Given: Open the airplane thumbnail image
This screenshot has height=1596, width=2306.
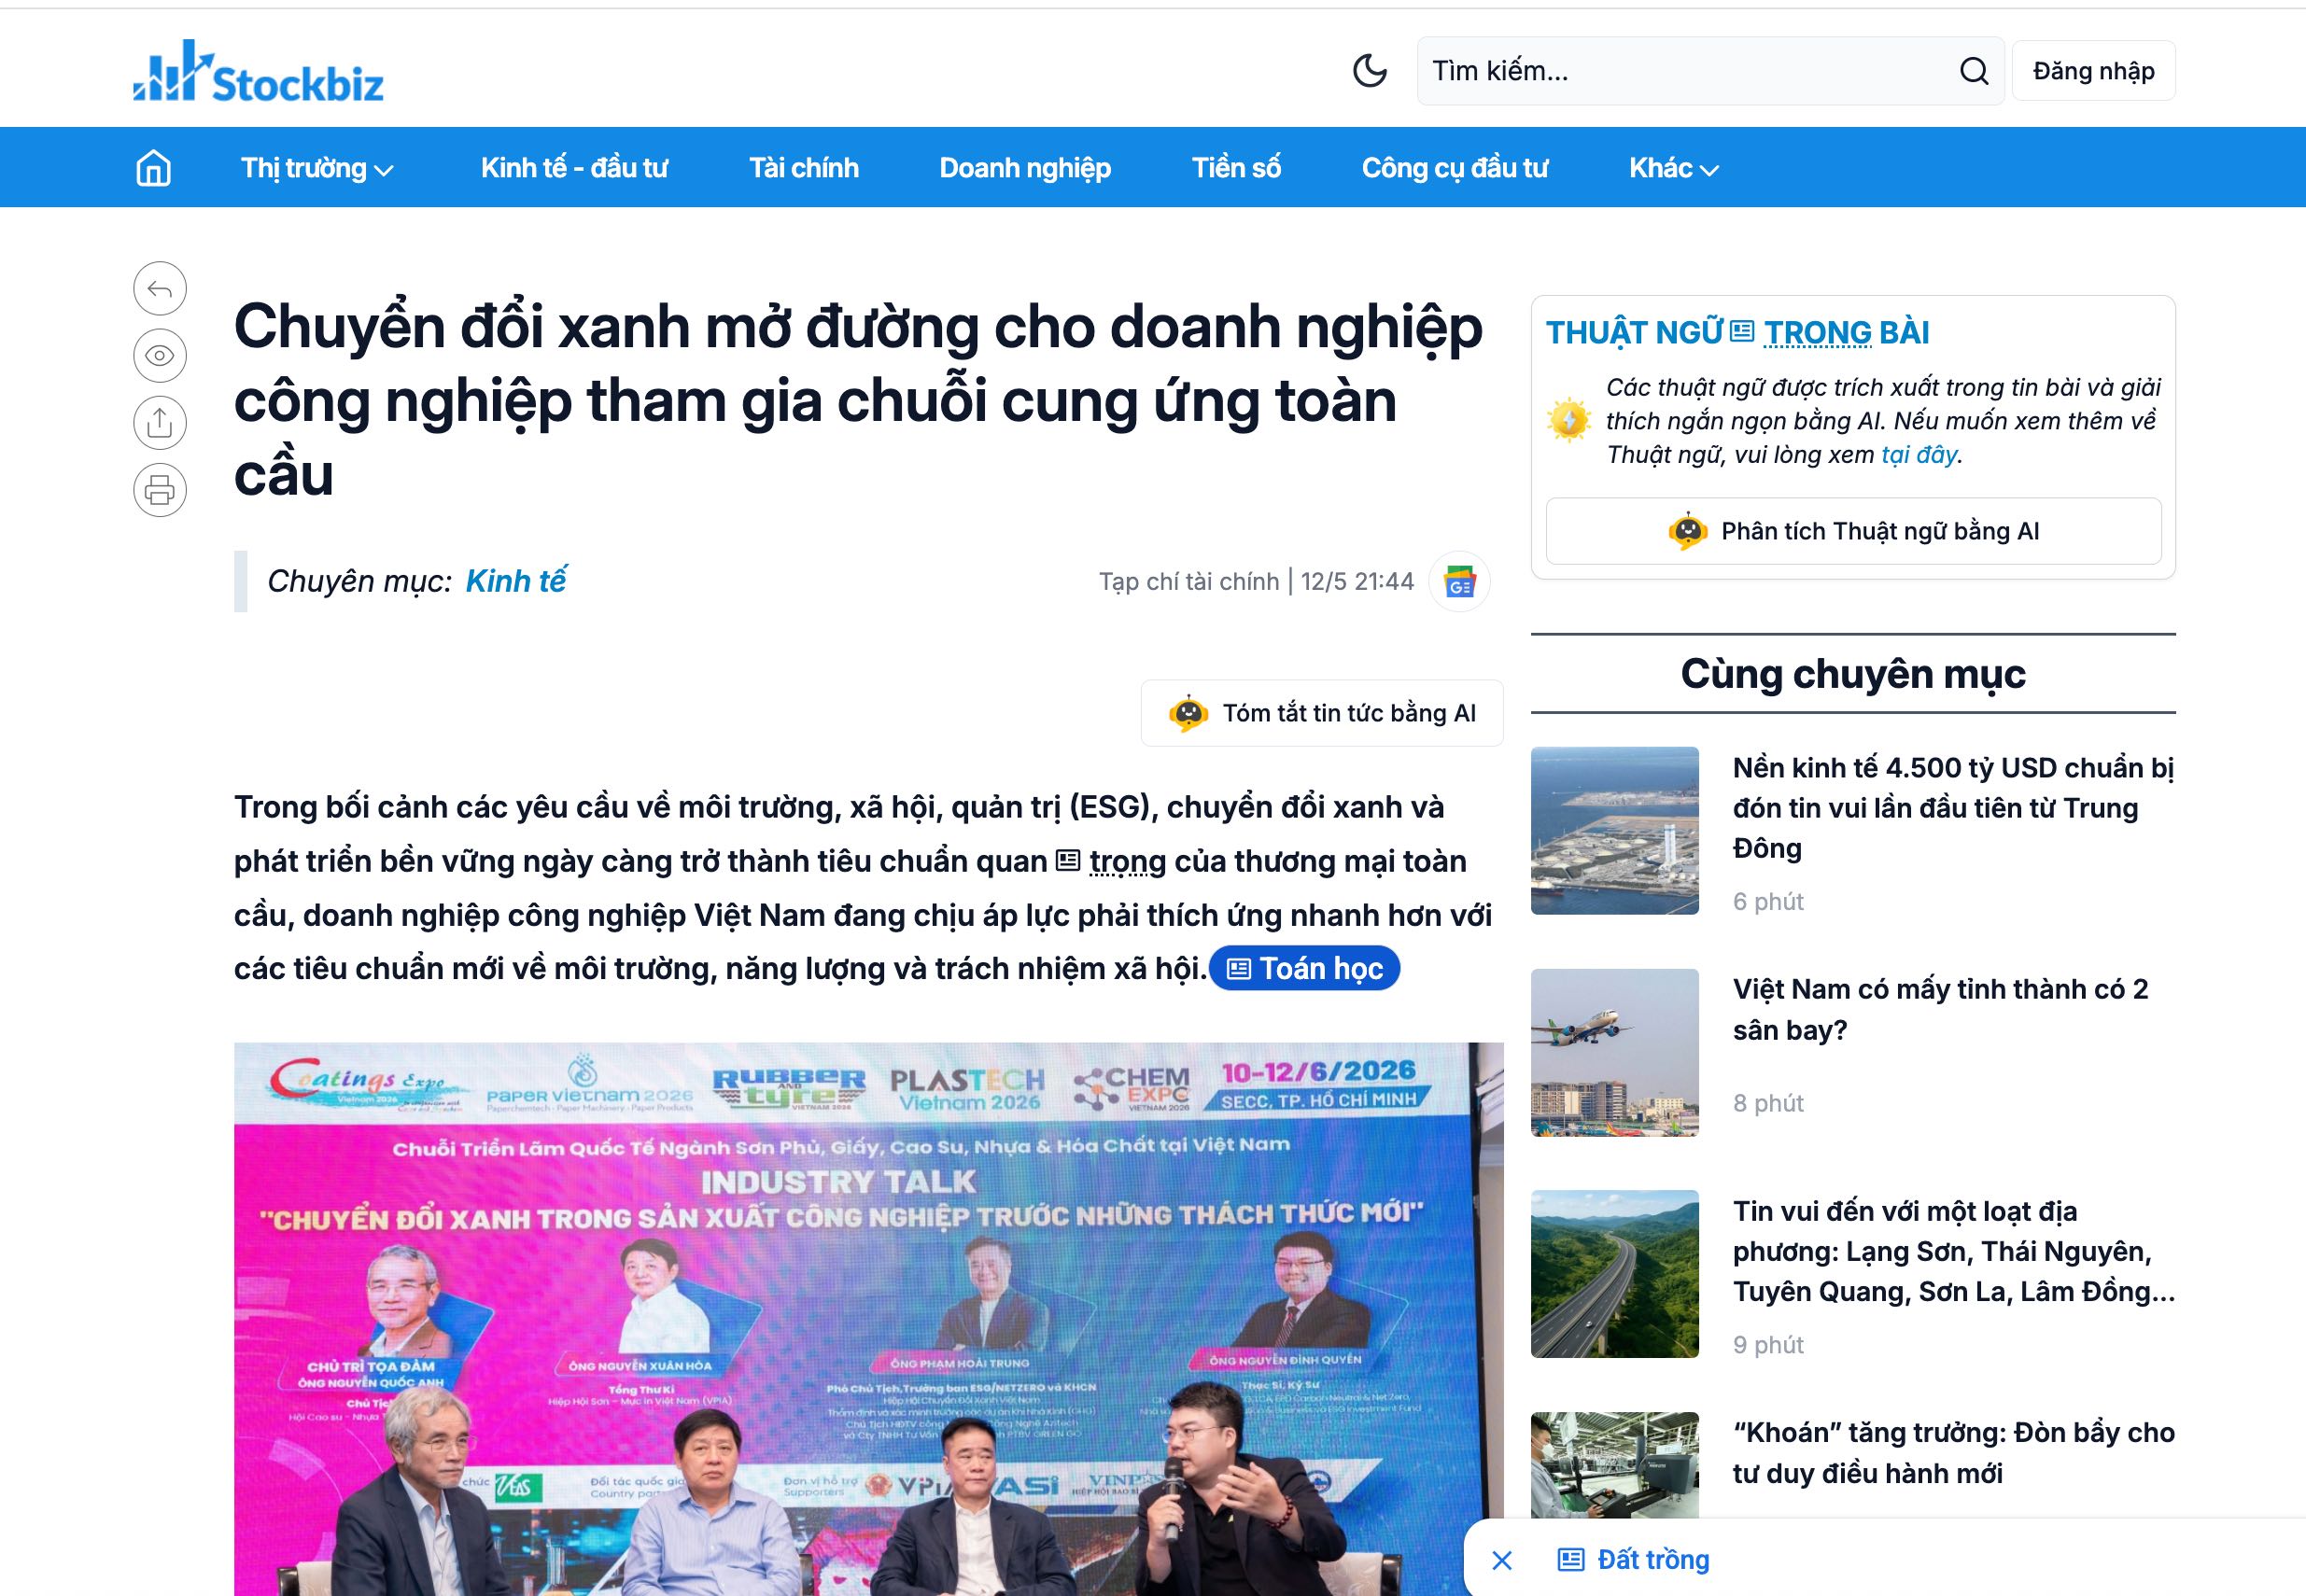Looking at the screenshot, I should (x=1614, y=1052).
